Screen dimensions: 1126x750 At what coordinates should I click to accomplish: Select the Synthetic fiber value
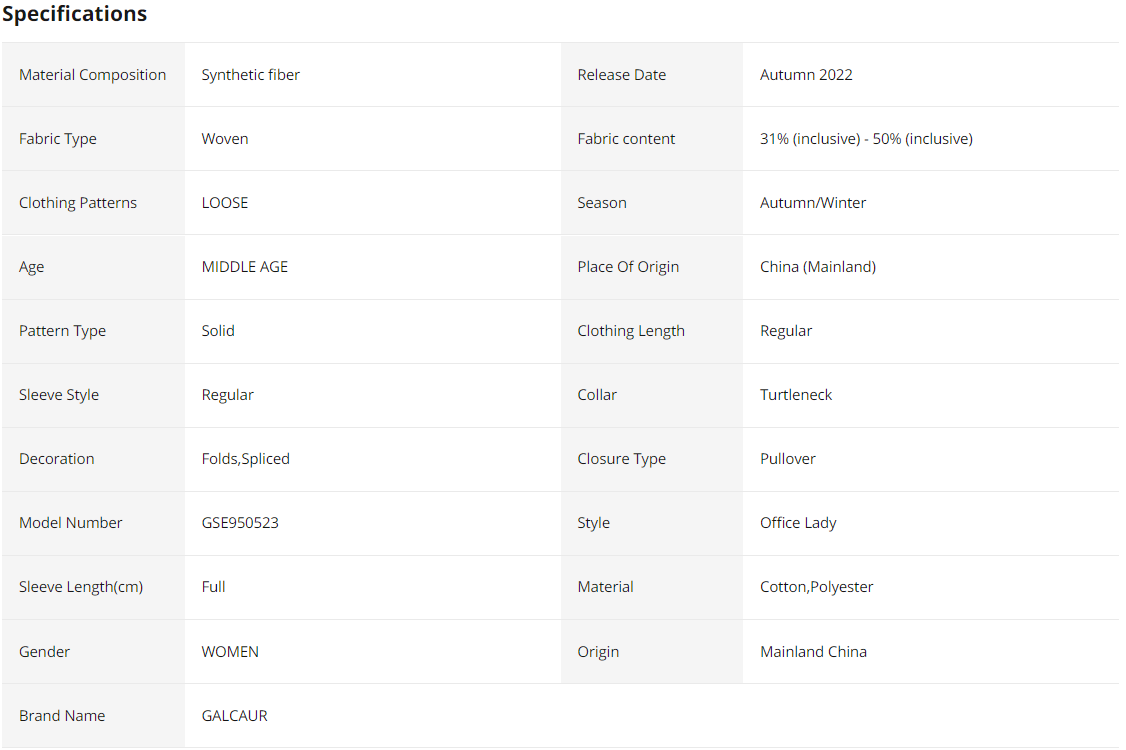(x=250, y=75)
